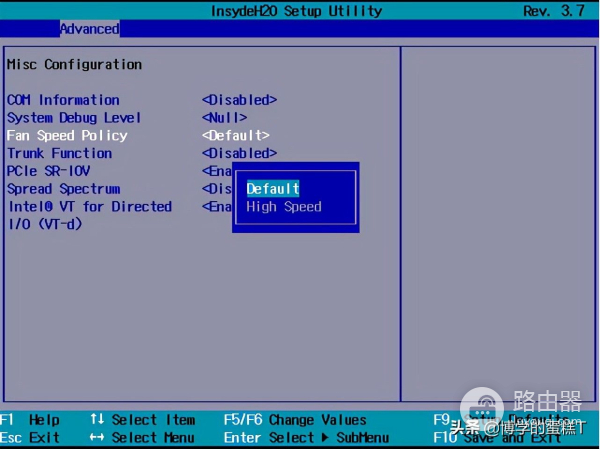
Task: Select the System Debug Level setting
Action: tap(74, 118)
